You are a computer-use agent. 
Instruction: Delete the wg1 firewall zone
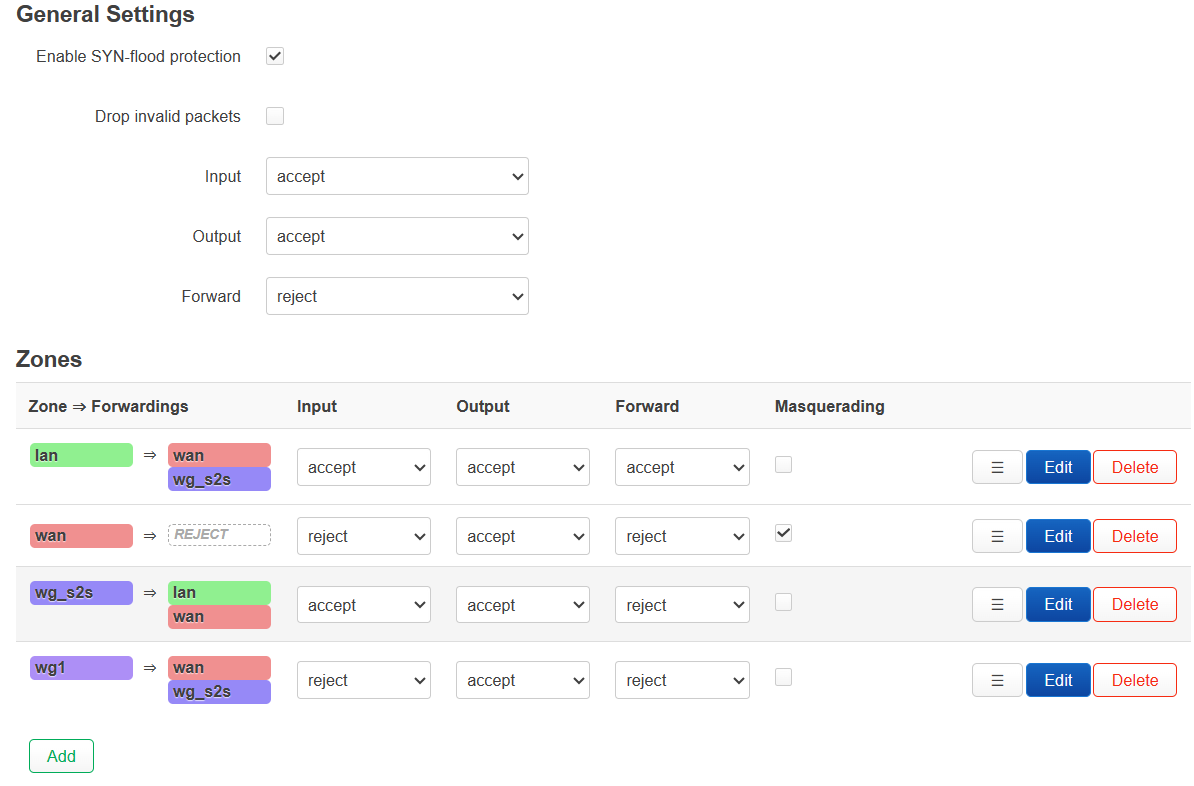click(1134, 680)
